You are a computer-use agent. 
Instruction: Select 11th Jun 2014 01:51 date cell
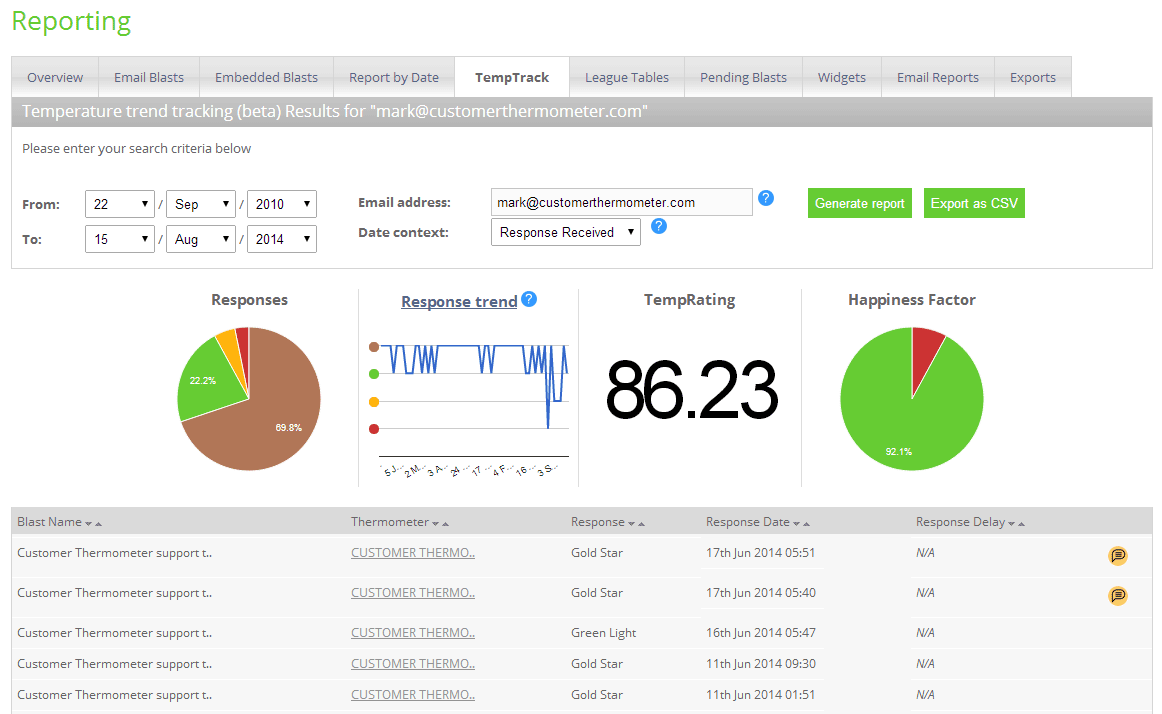coord(760,695)
